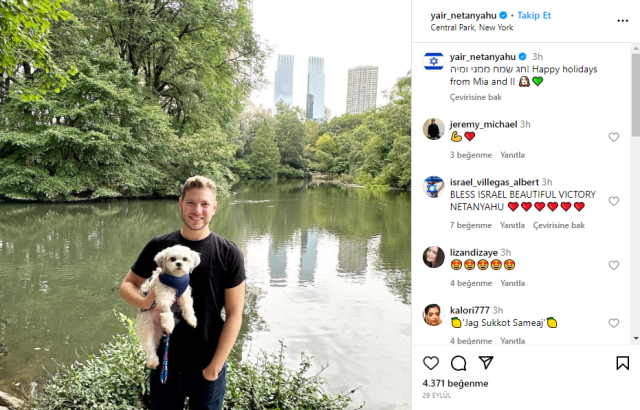Like israel_villegas_albert's comment

pyautogui.click(x=613, y=201)
